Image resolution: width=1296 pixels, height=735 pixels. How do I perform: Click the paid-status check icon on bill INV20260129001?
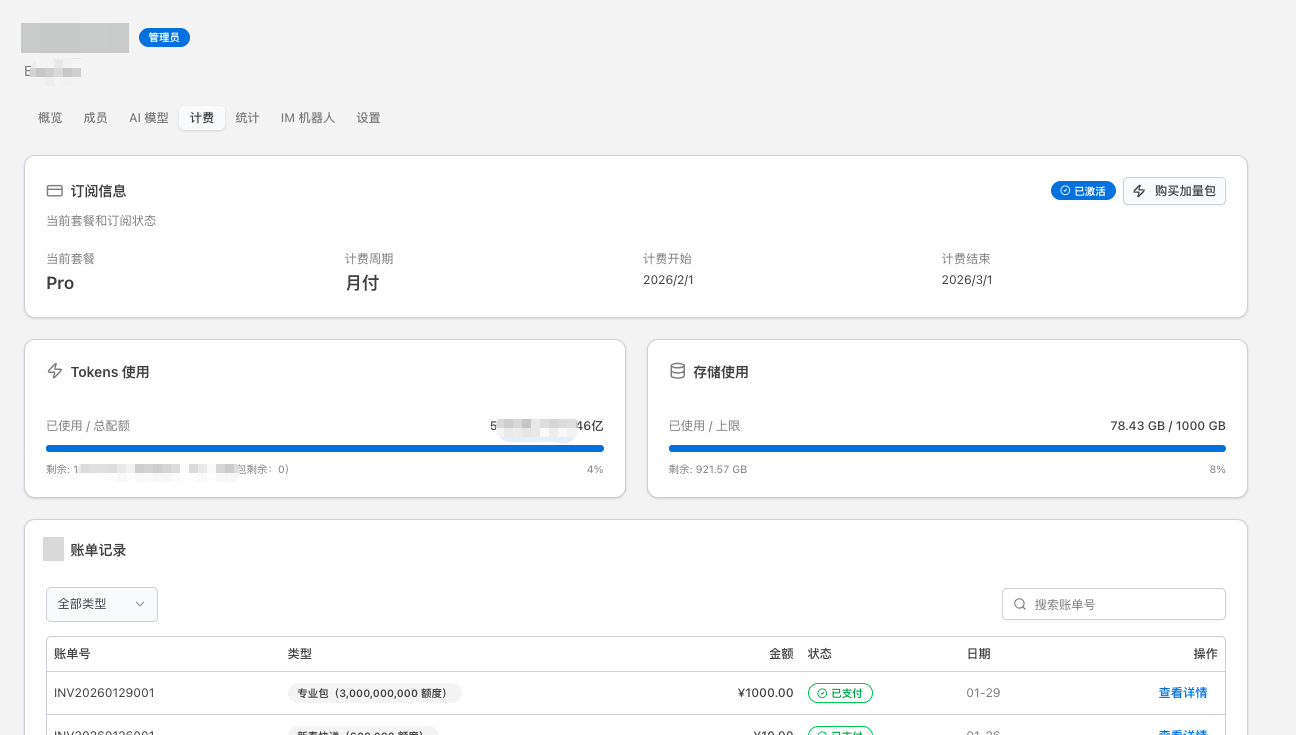coord(823,692)
